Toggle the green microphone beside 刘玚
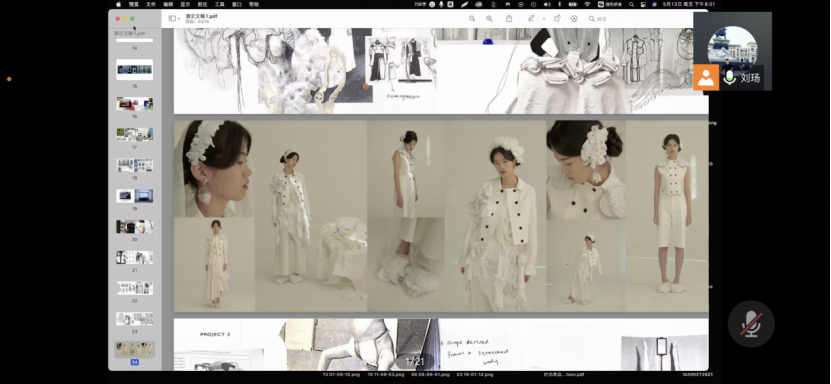 coord(730,78)
